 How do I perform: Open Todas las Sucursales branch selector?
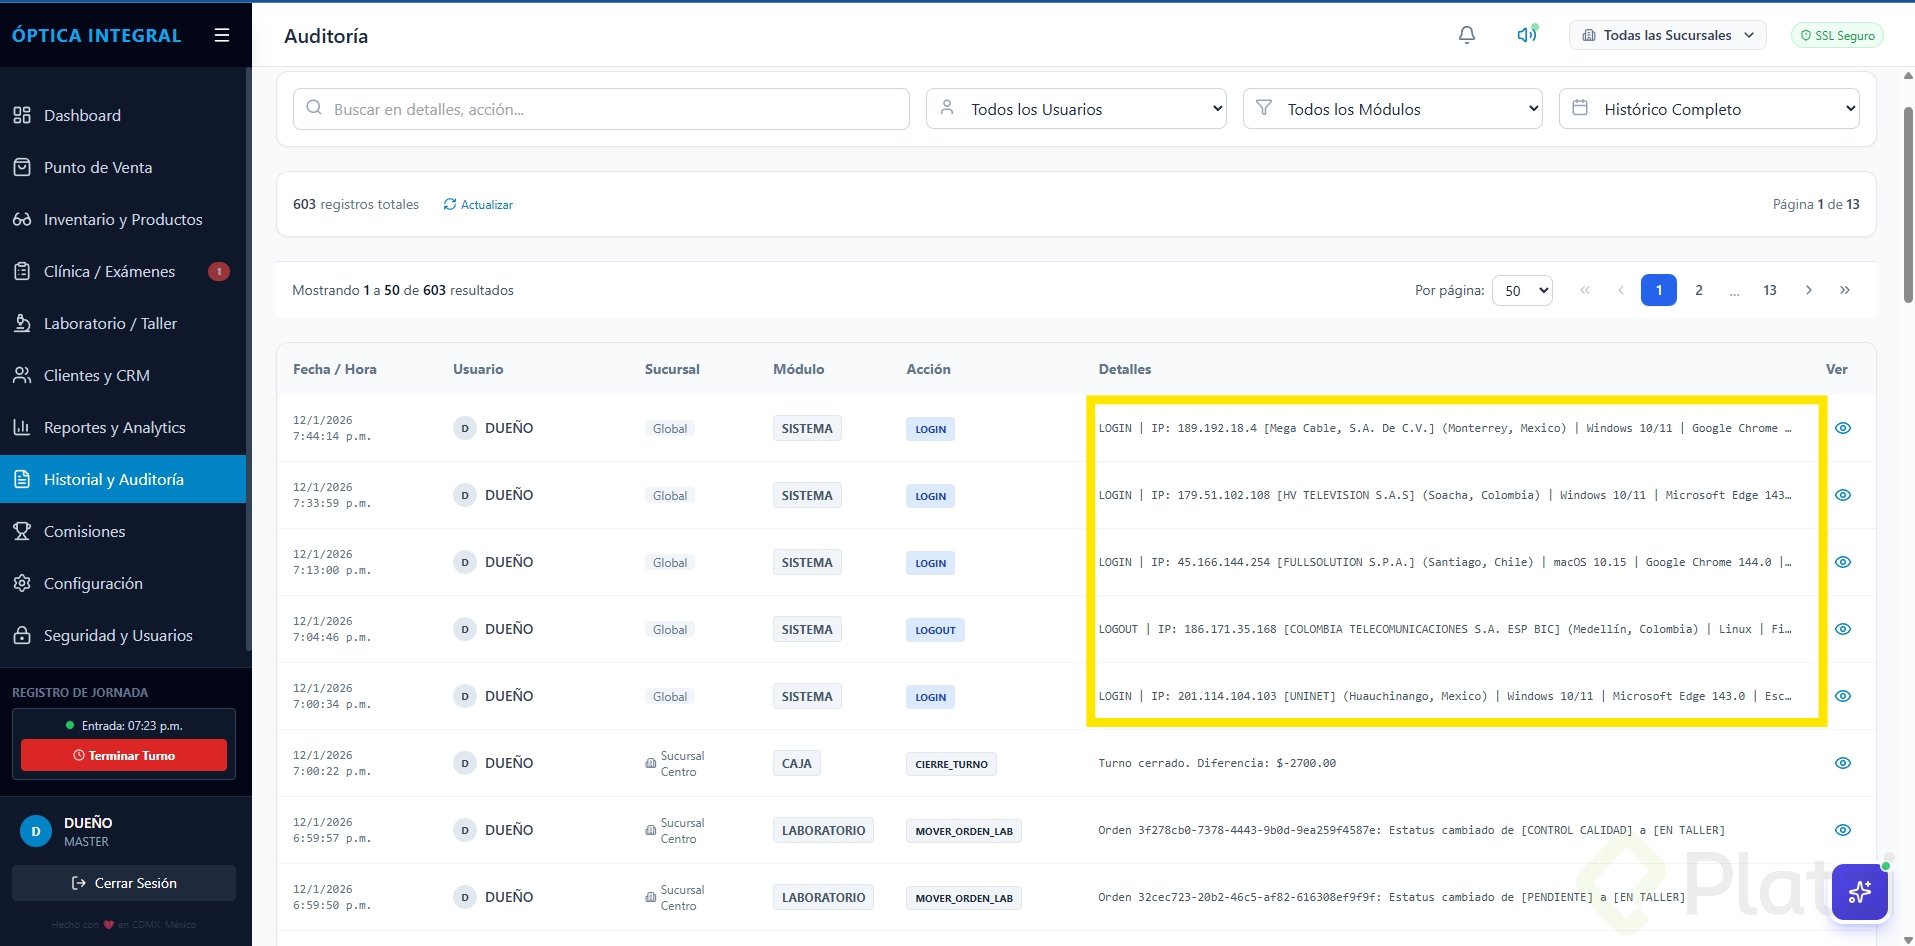[x=1667, y=35]
